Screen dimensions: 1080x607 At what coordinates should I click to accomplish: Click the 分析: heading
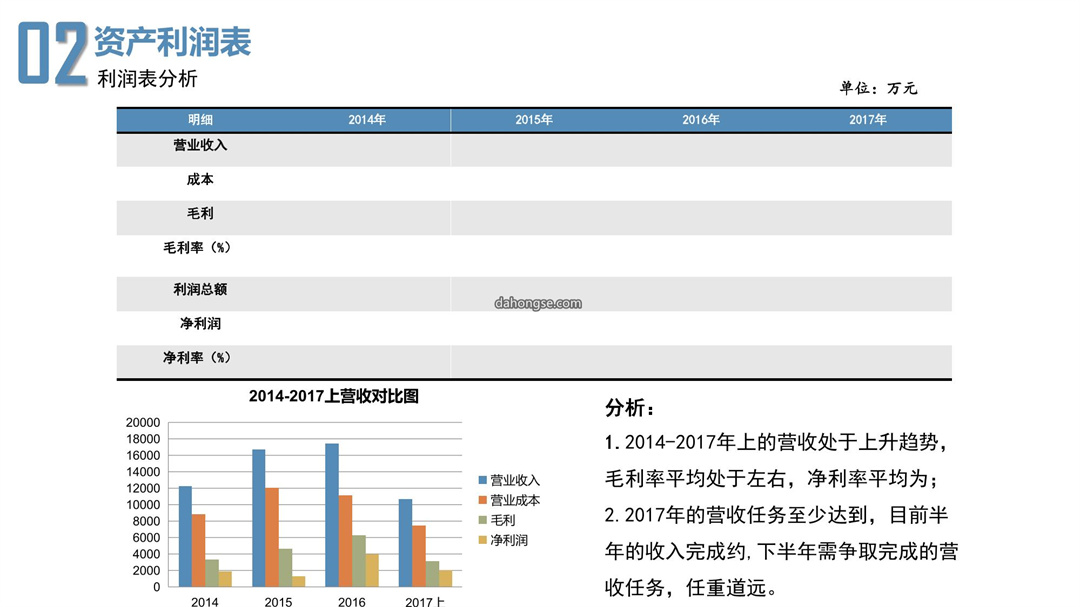(x=630, y=408)
